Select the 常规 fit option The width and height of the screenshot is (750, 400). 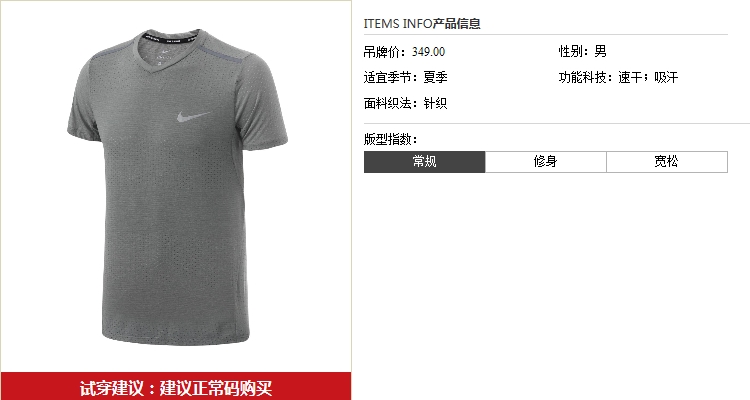tap(424, 162)
